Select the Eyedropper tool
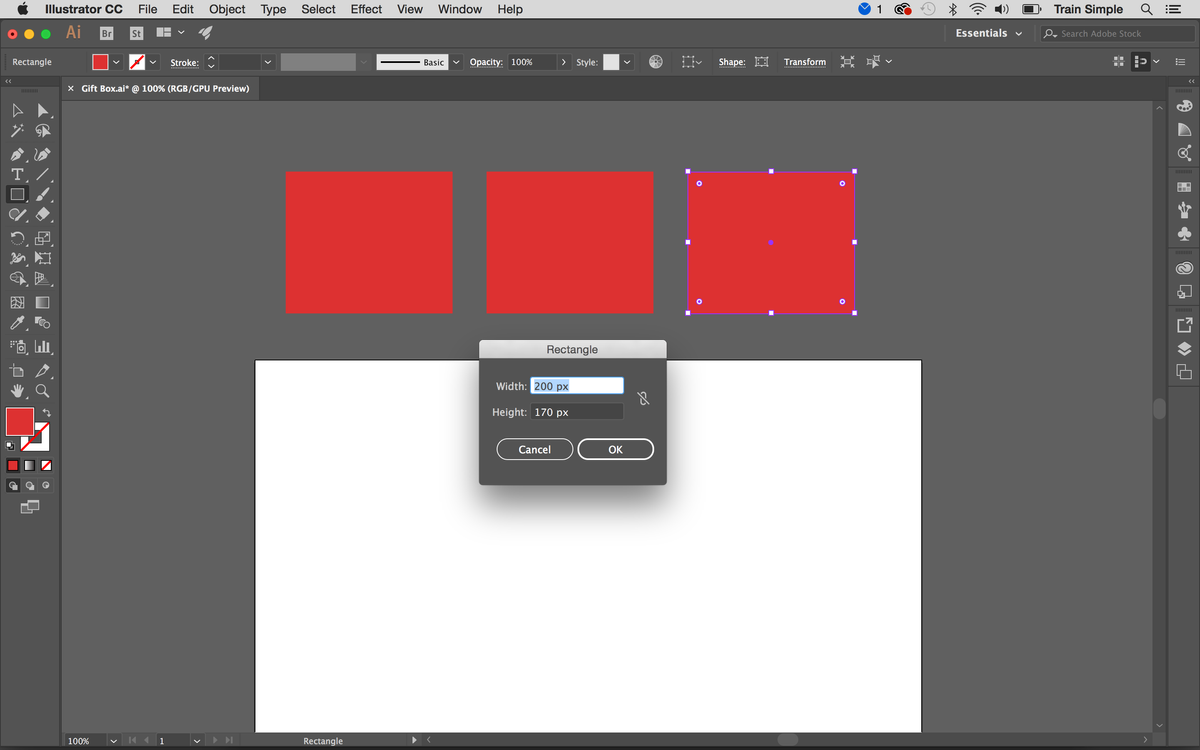Screen dimensions: 1200x750 click(x=16, y=322)
